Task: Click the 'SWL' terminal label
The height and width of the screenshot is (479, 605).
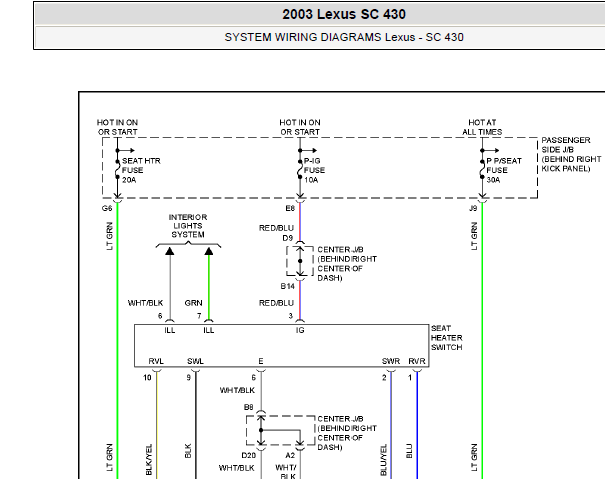Action: tap(195, 361)
